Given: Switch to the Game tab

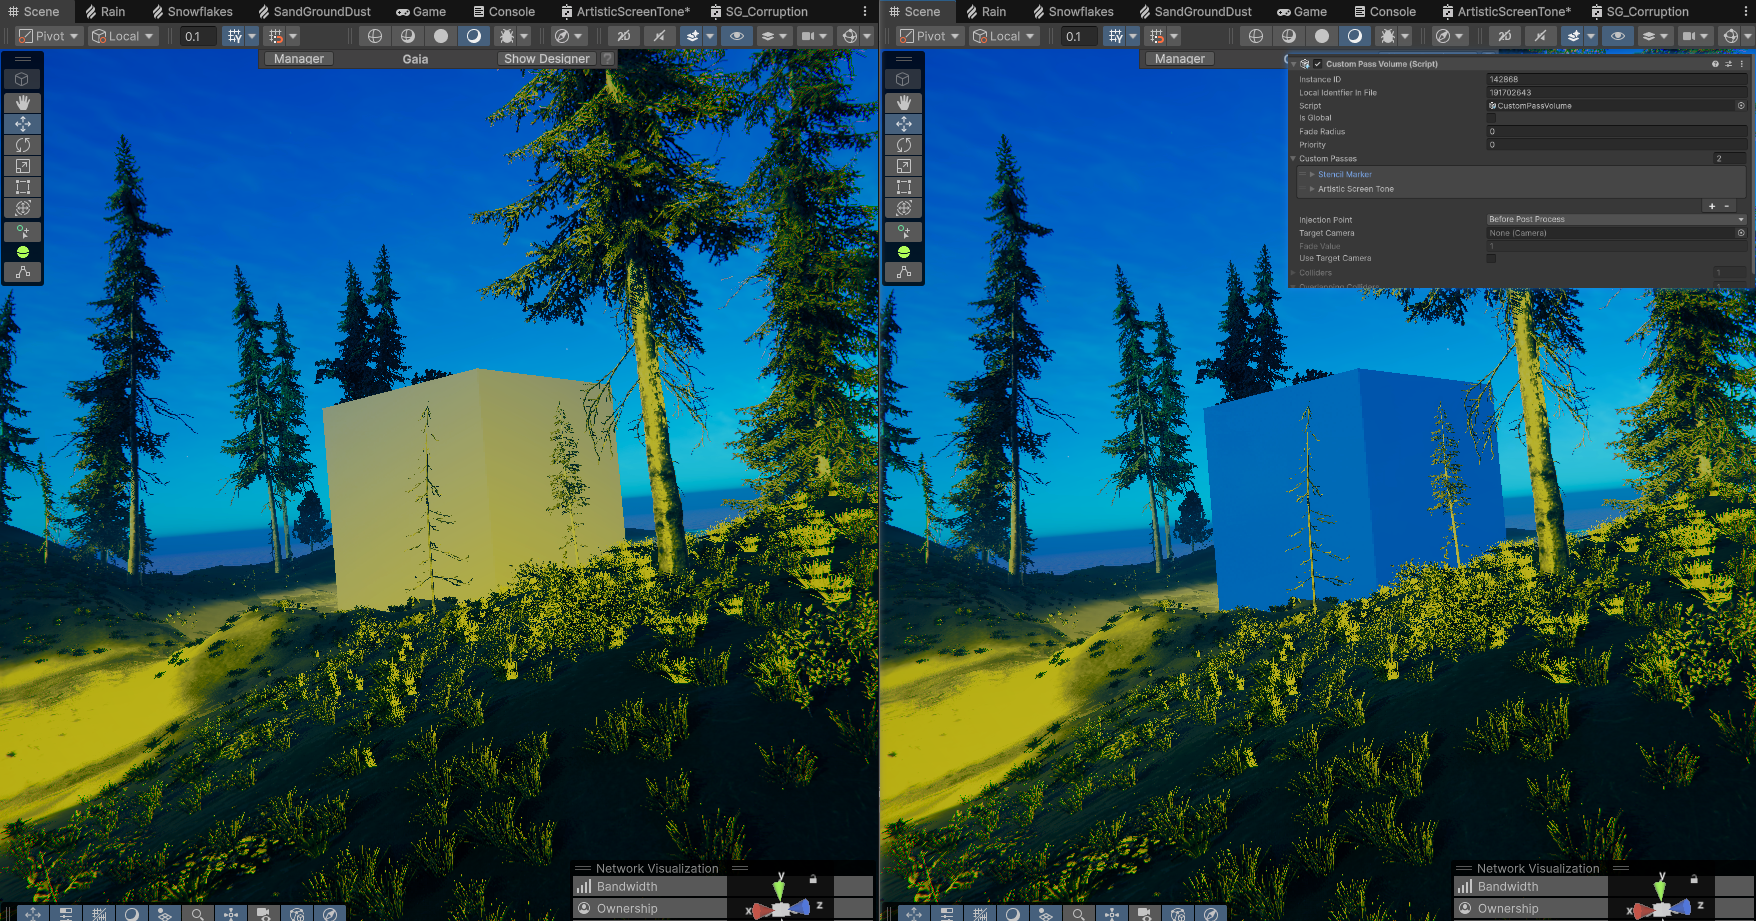Looking at the screenshot, I should (x=422, y=11).
